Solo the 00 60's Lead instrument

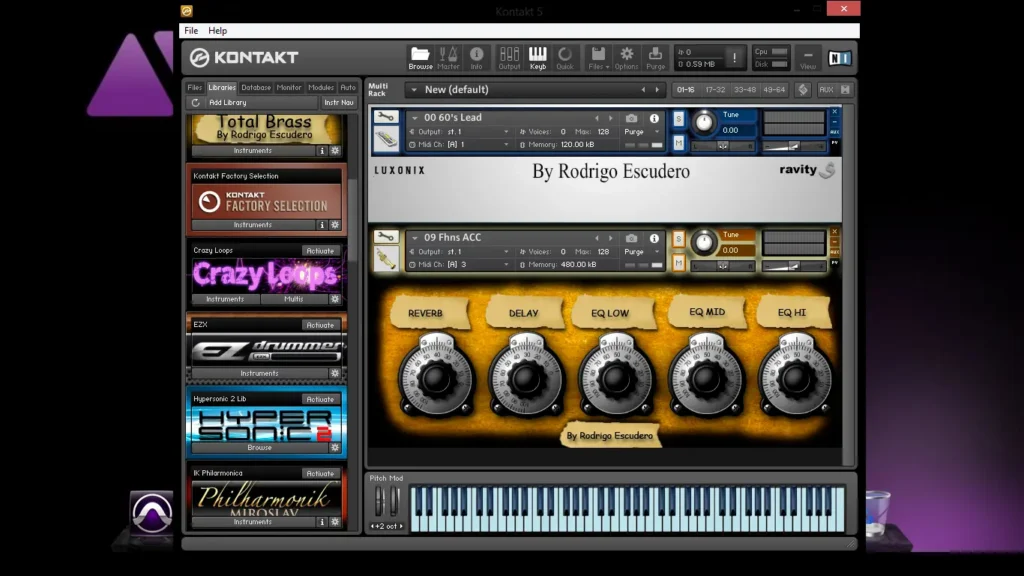click(679, 119)
